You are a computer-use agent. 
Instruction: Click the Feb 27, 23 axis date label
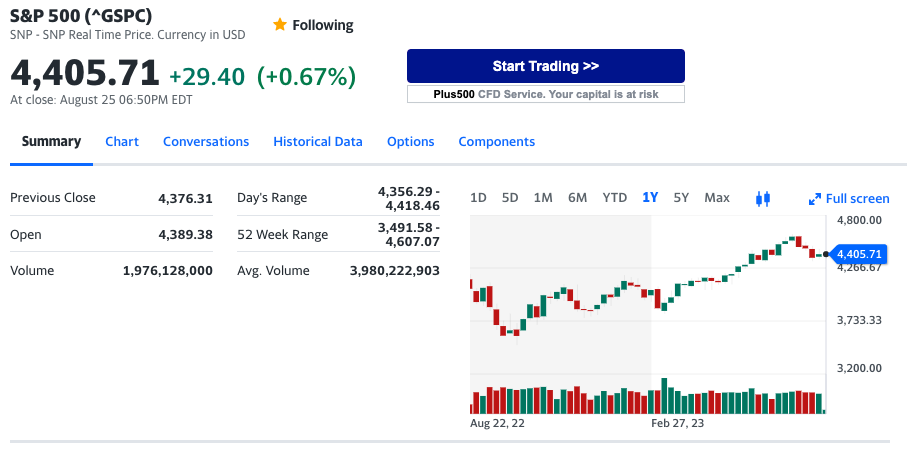tap(677, 423)
